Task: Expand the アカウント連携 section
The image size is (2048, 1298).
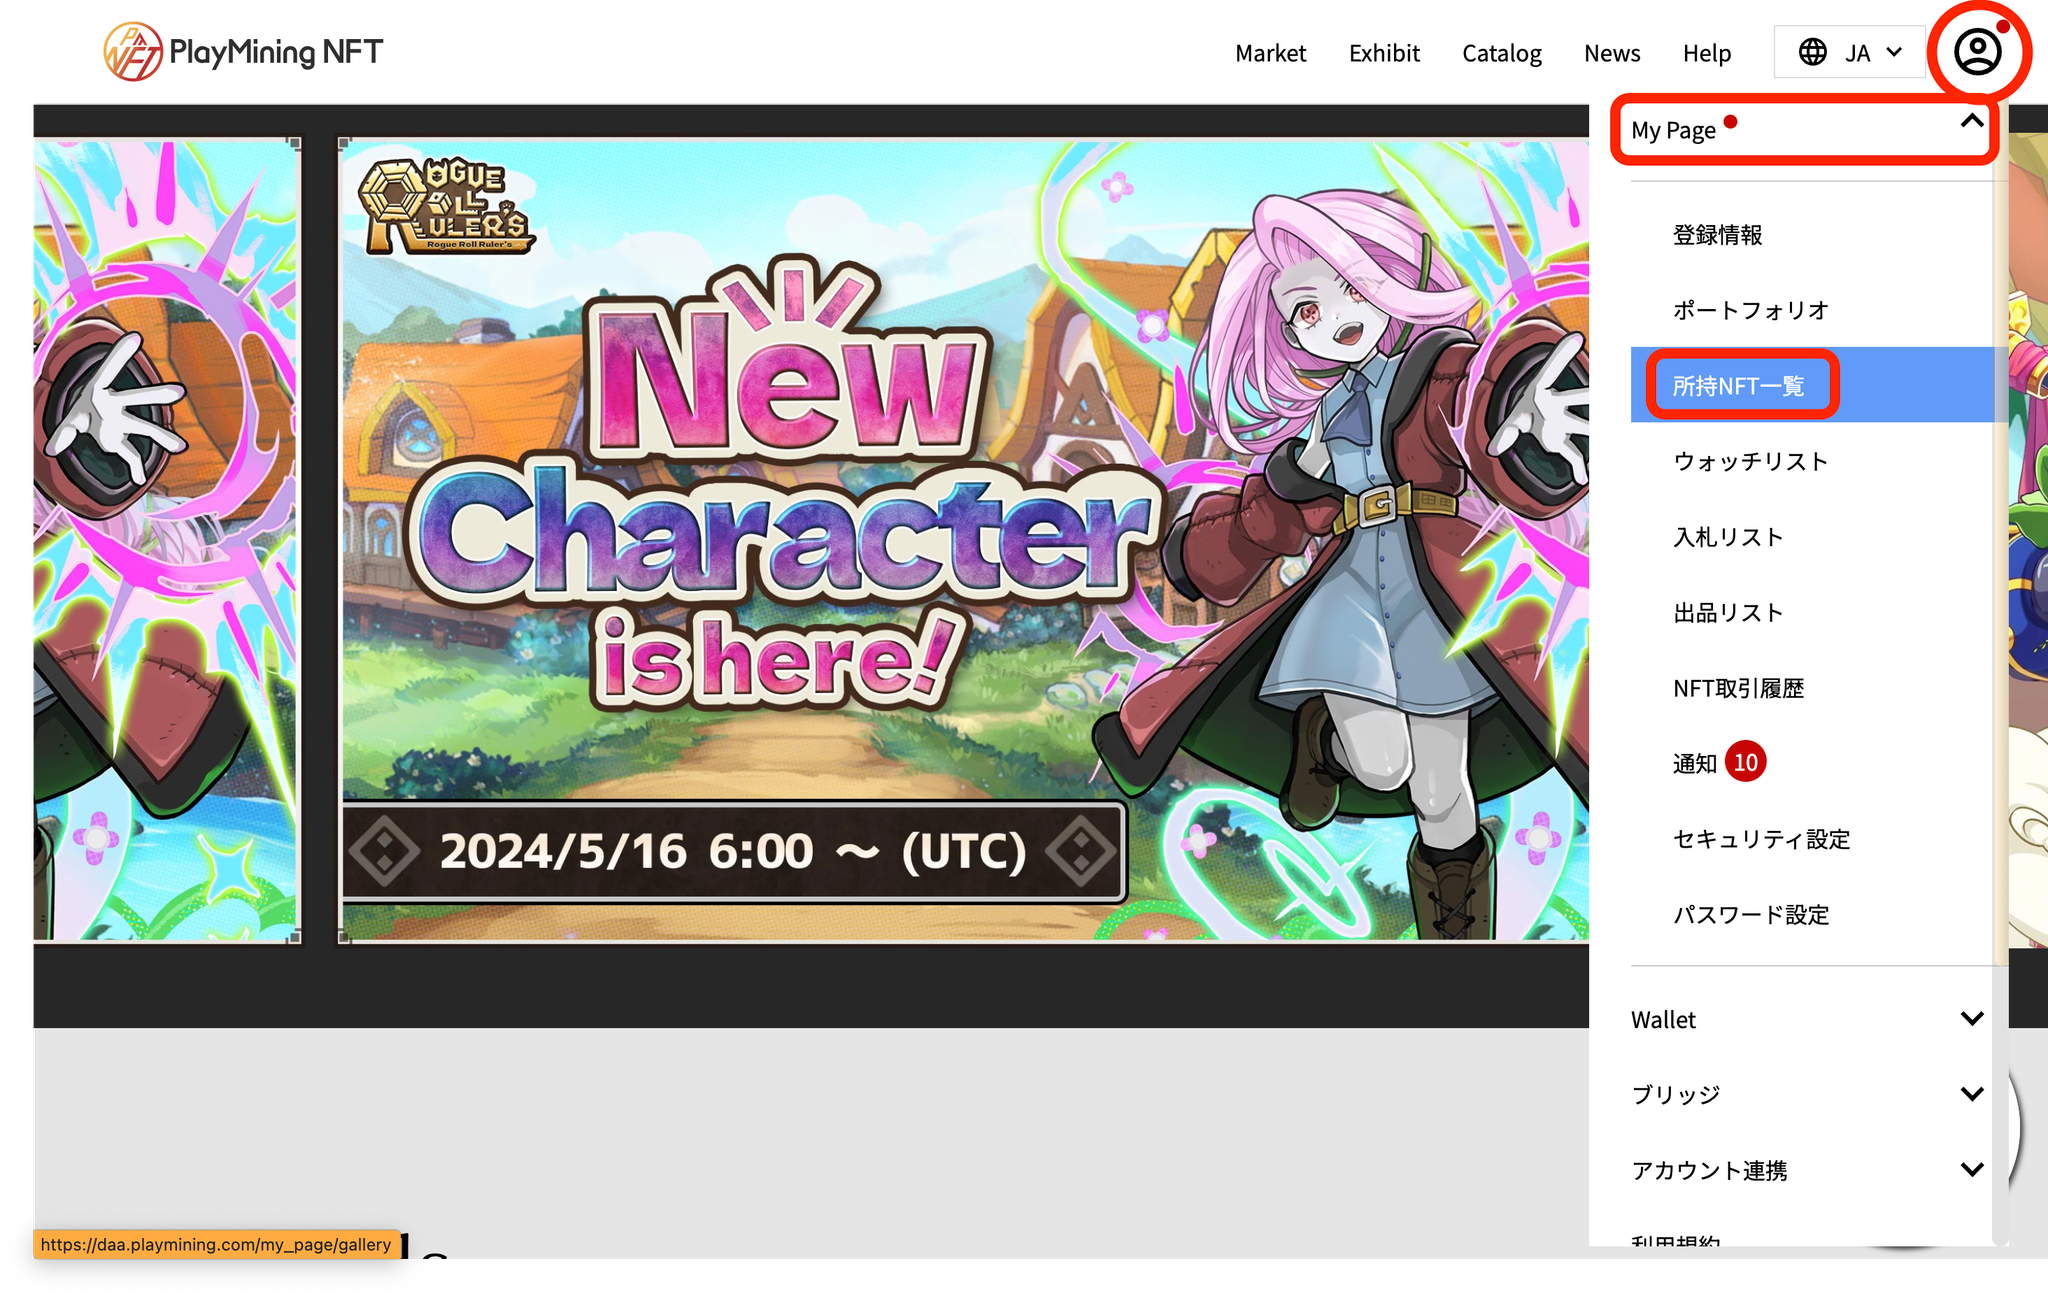Action: coord(1806,1170)
